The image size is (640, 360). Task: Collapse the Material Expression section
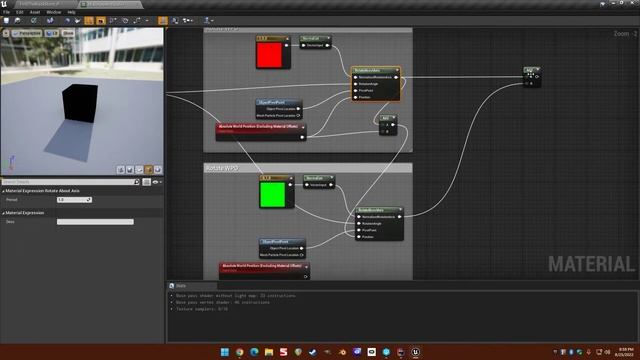pyautogui.click(x=4, y=213)
